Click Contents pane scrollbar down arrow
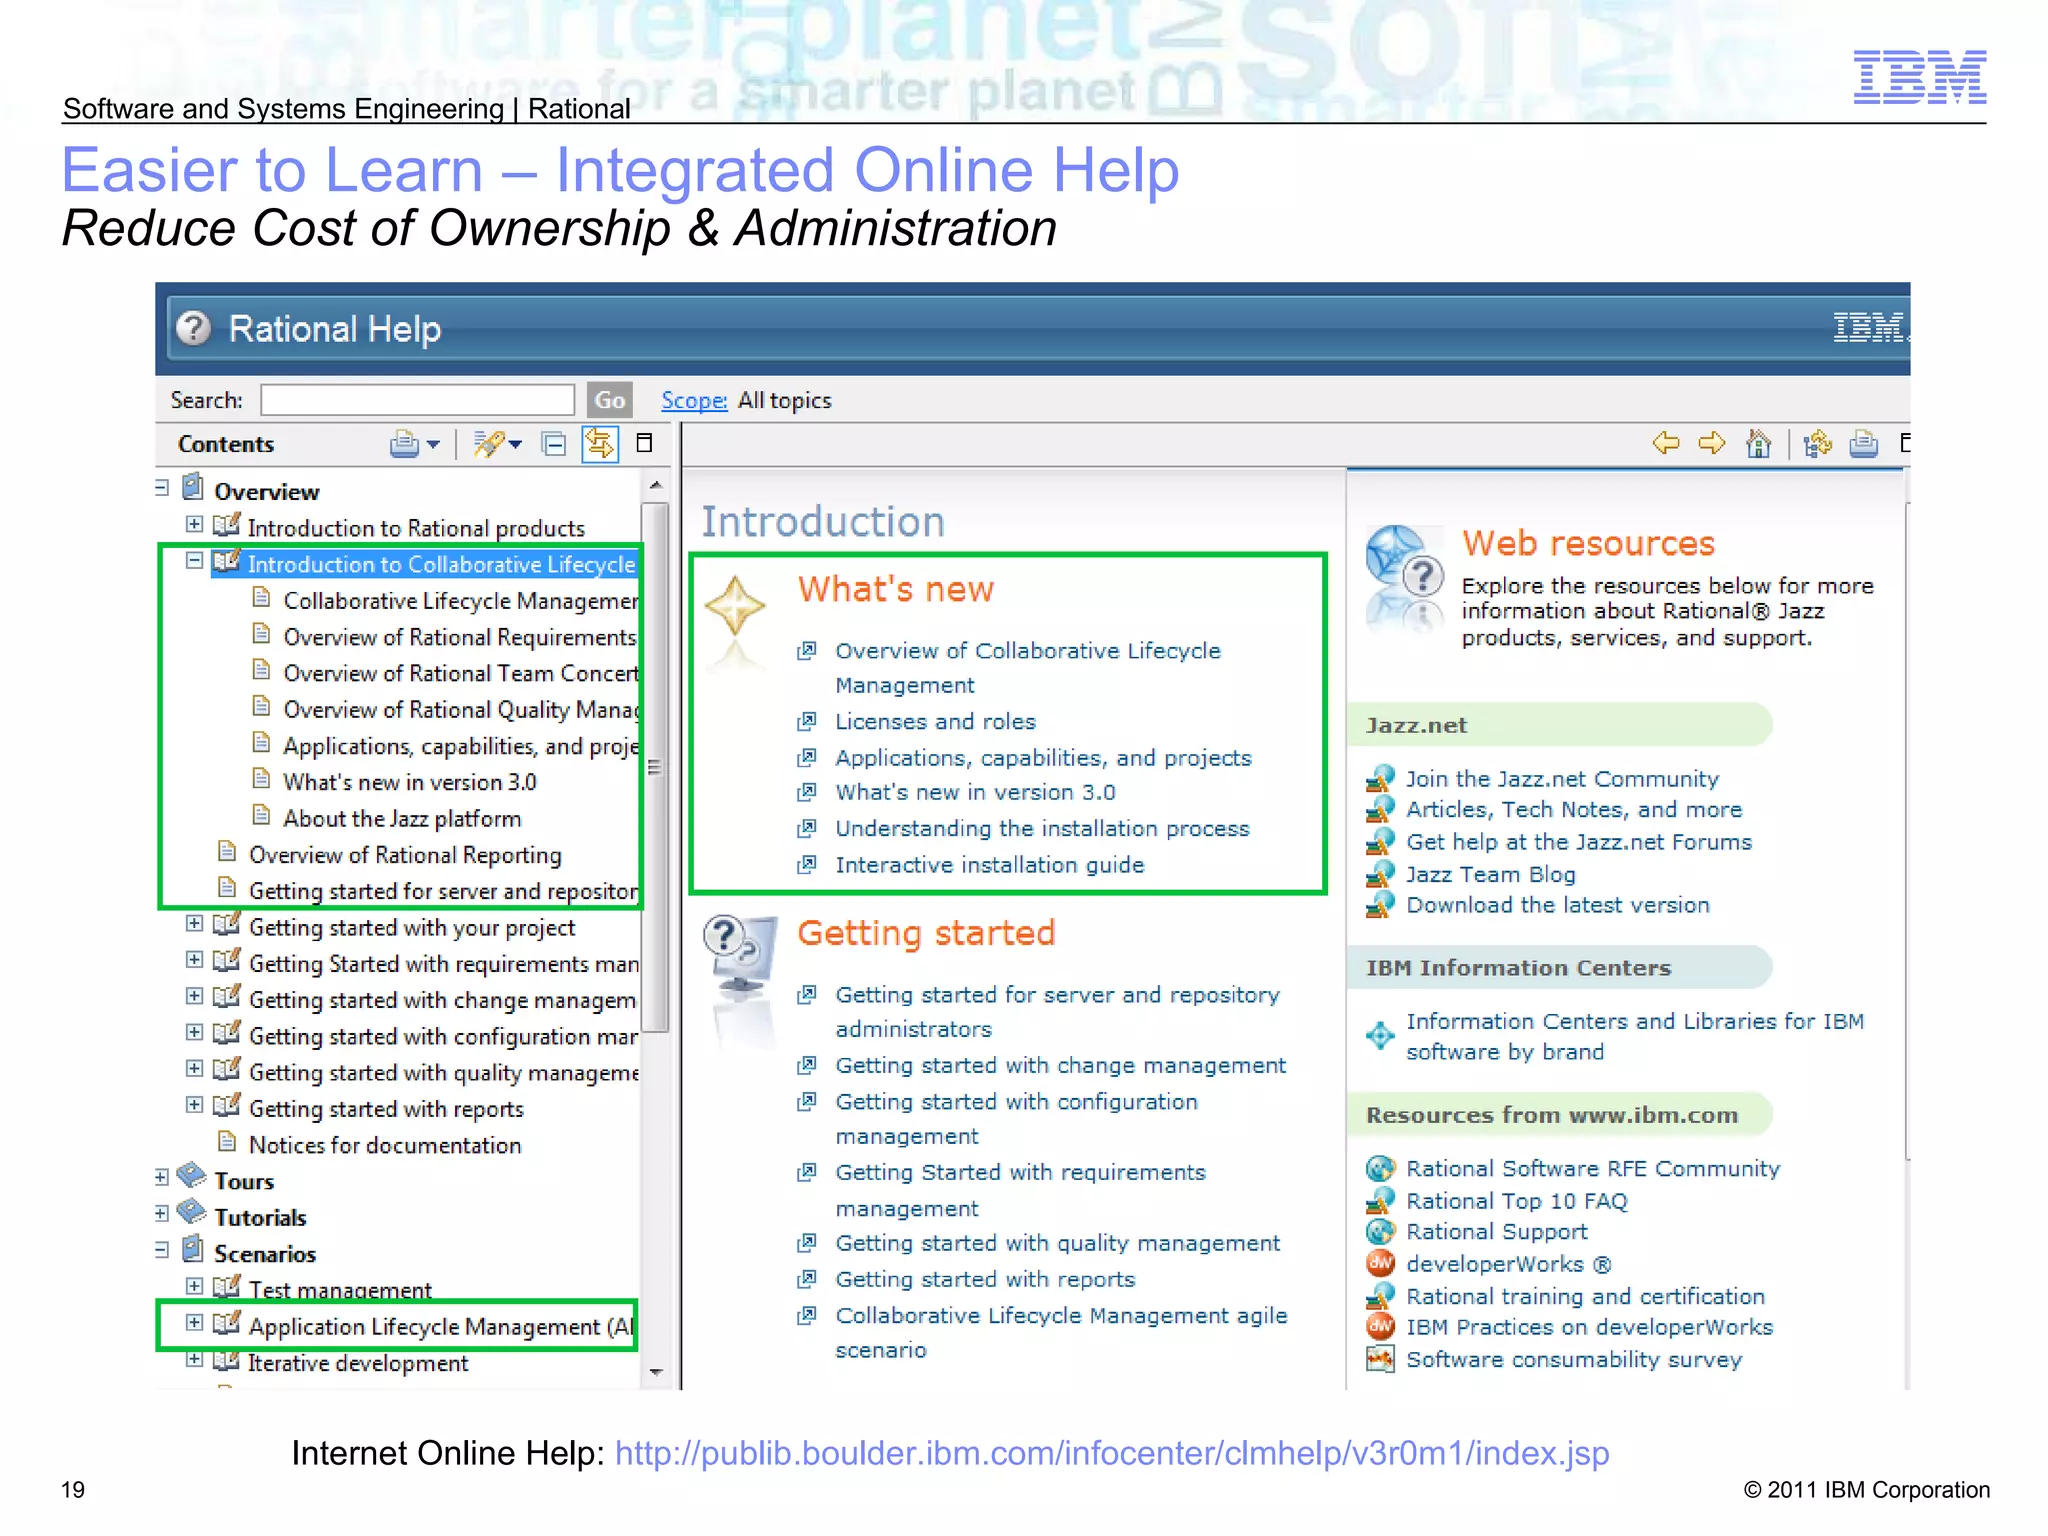This screenshot has height=1536, width=2048. coord(656,1372)
